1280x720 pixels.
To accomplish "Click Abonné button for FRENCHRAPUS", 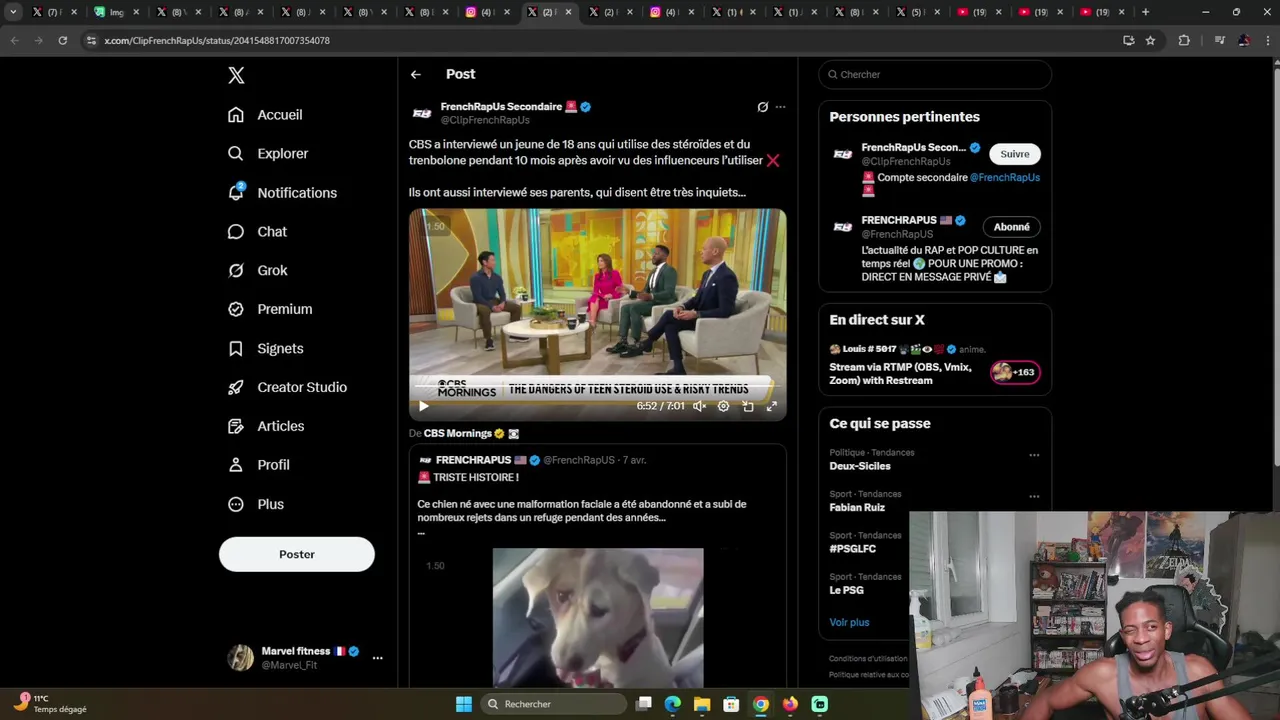I will 1012,227.
